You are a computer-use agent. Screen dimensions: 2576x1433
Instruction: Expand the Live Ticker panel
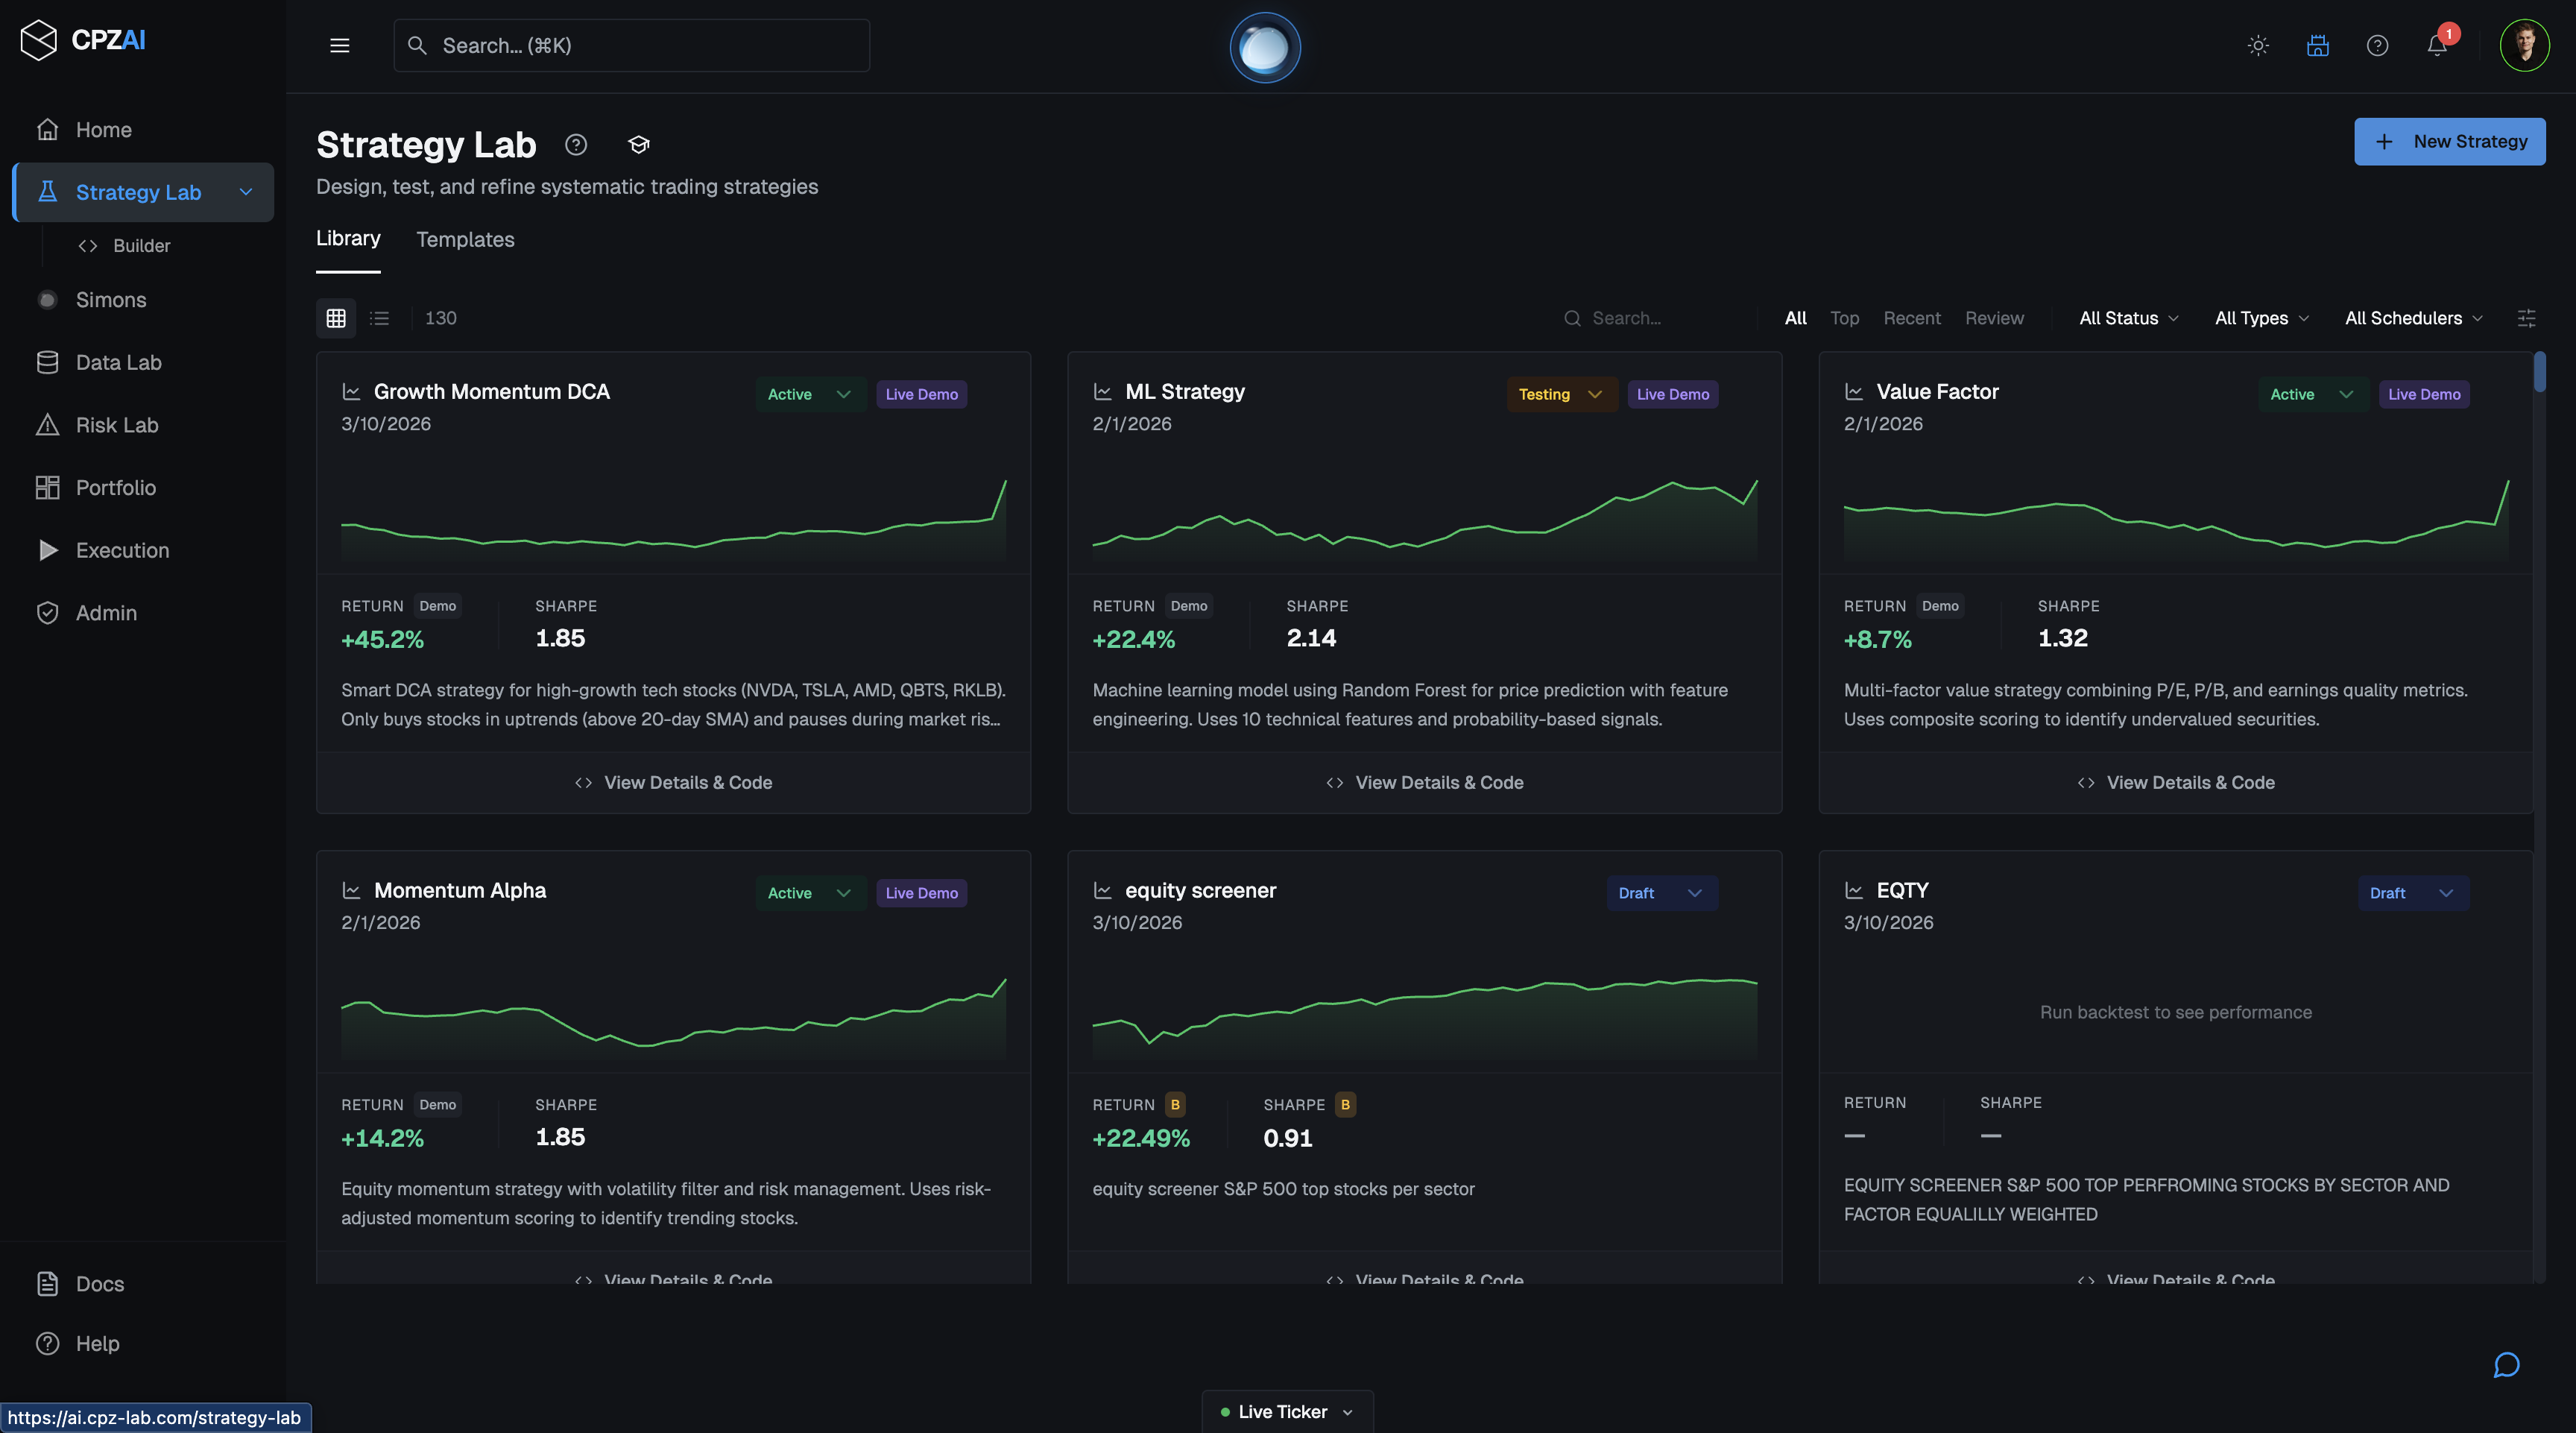(x=1286, y=1412)
